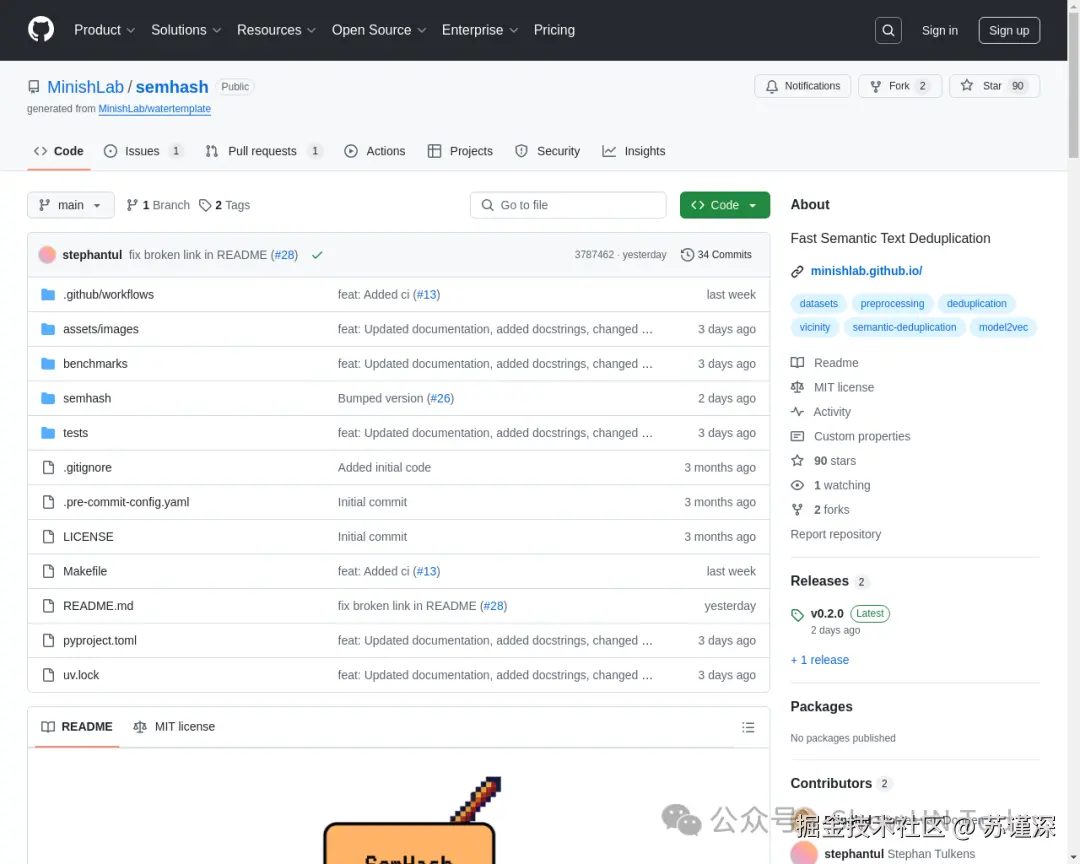
Task: Click the Sign up button
Action: tap(1009, 30)
